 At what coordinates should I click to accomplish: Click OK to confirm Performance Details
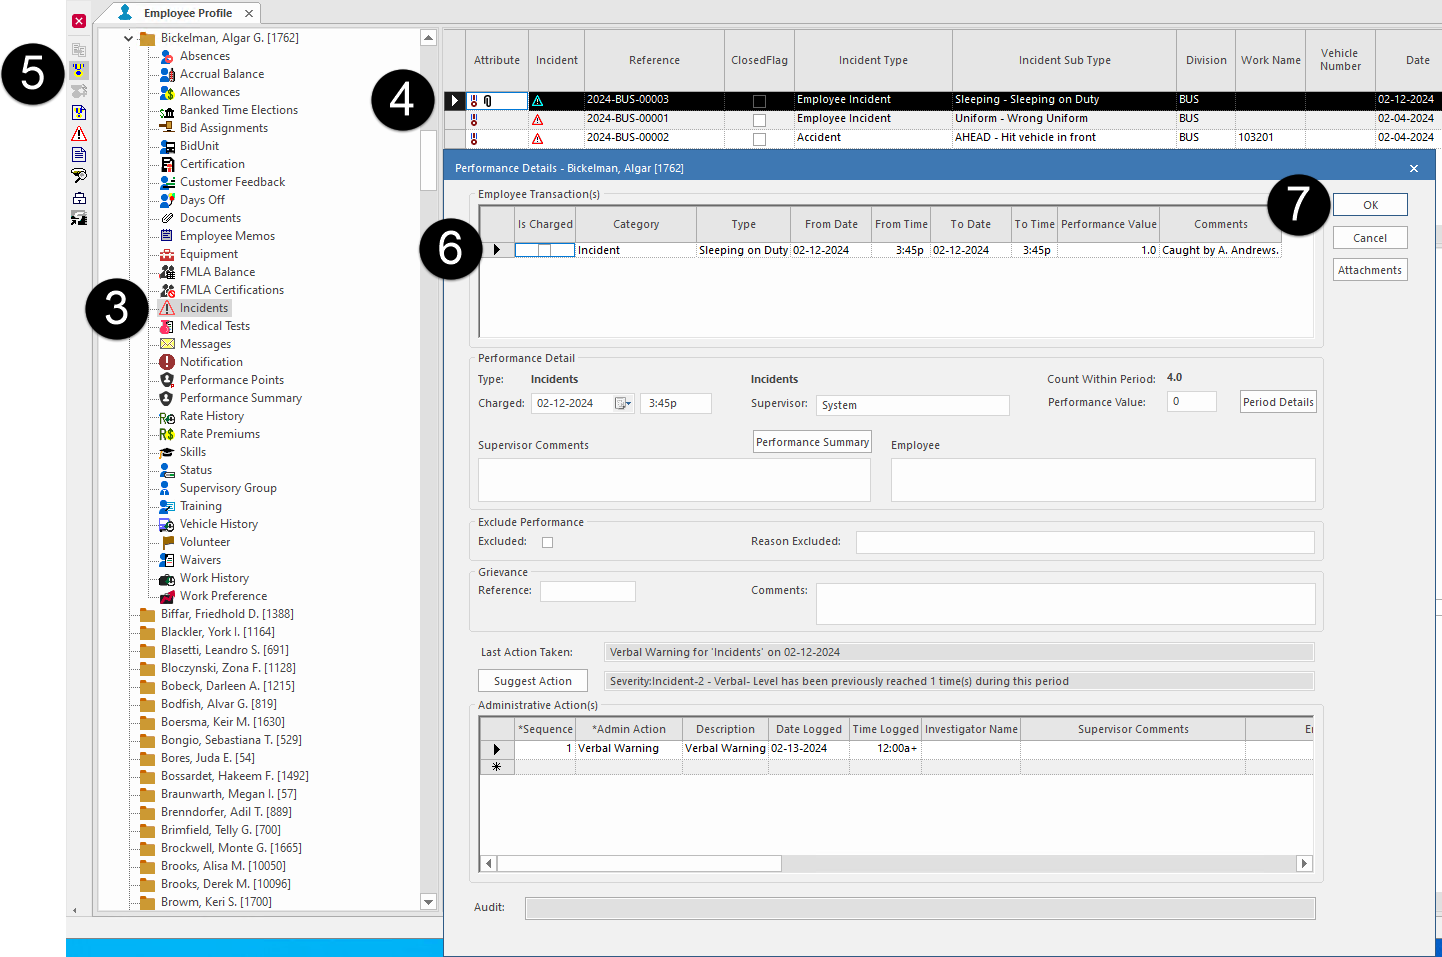click(1369, 204)
